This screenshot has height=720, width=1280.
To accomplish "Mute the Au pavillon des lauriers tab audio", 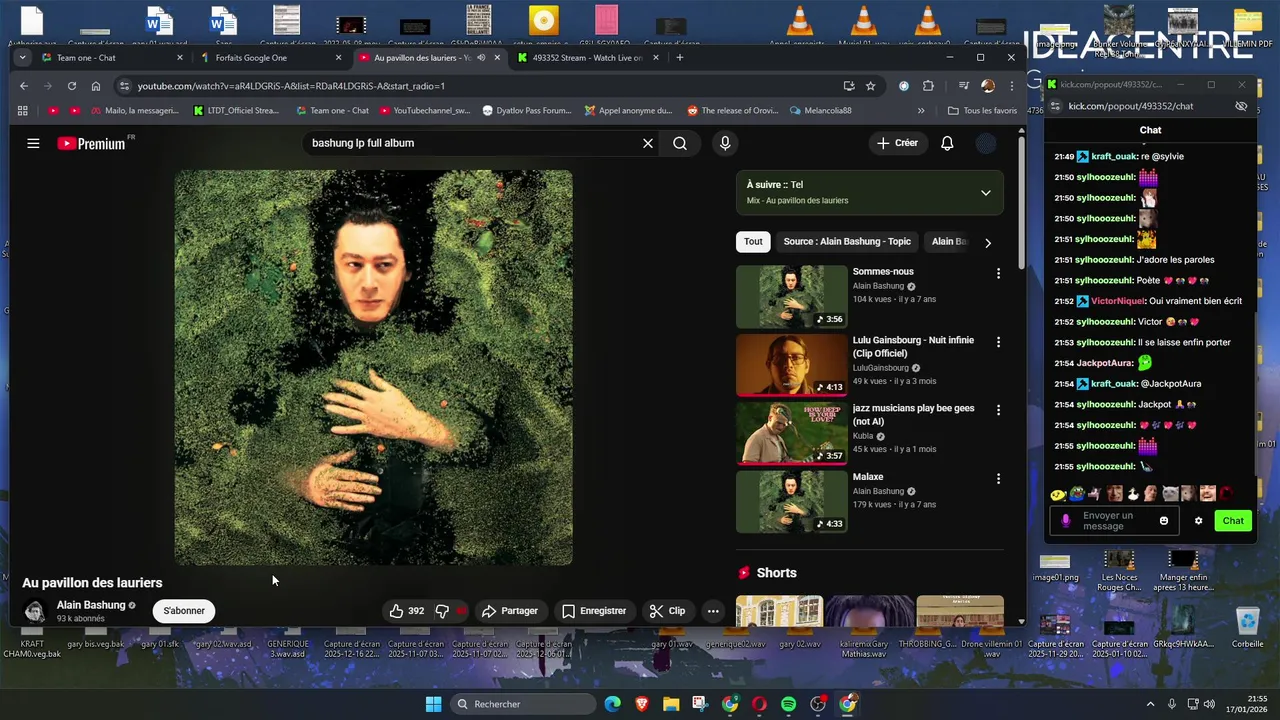I will [481, 58].
